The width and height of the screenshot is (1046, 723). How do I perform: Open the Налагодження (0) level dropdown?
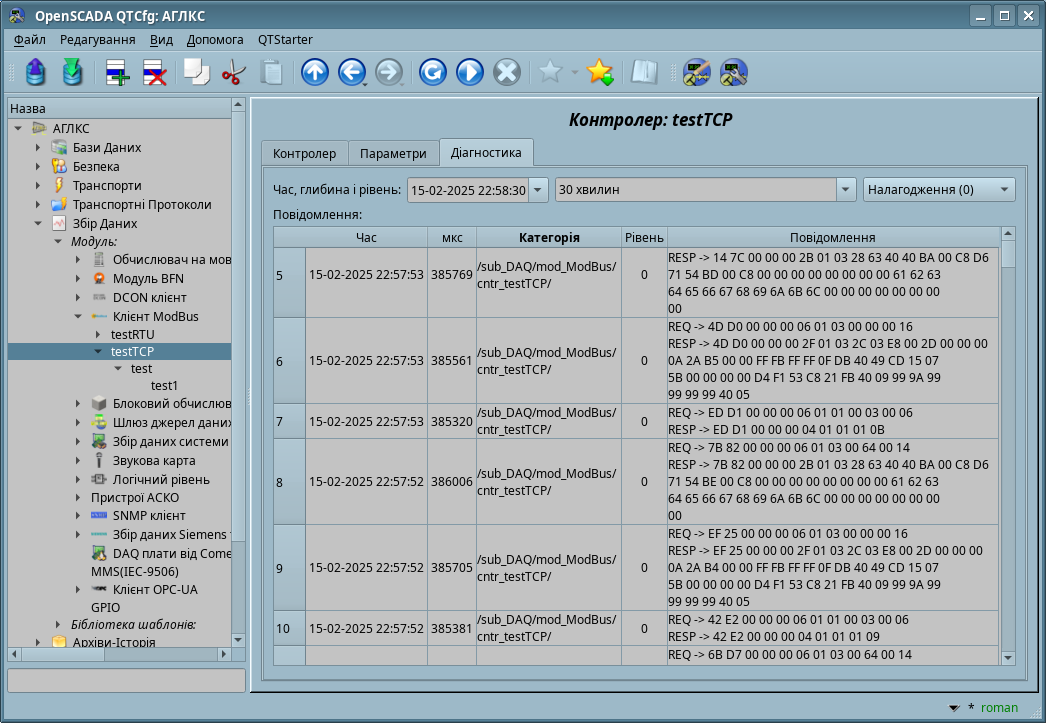tap(1003, 190)
